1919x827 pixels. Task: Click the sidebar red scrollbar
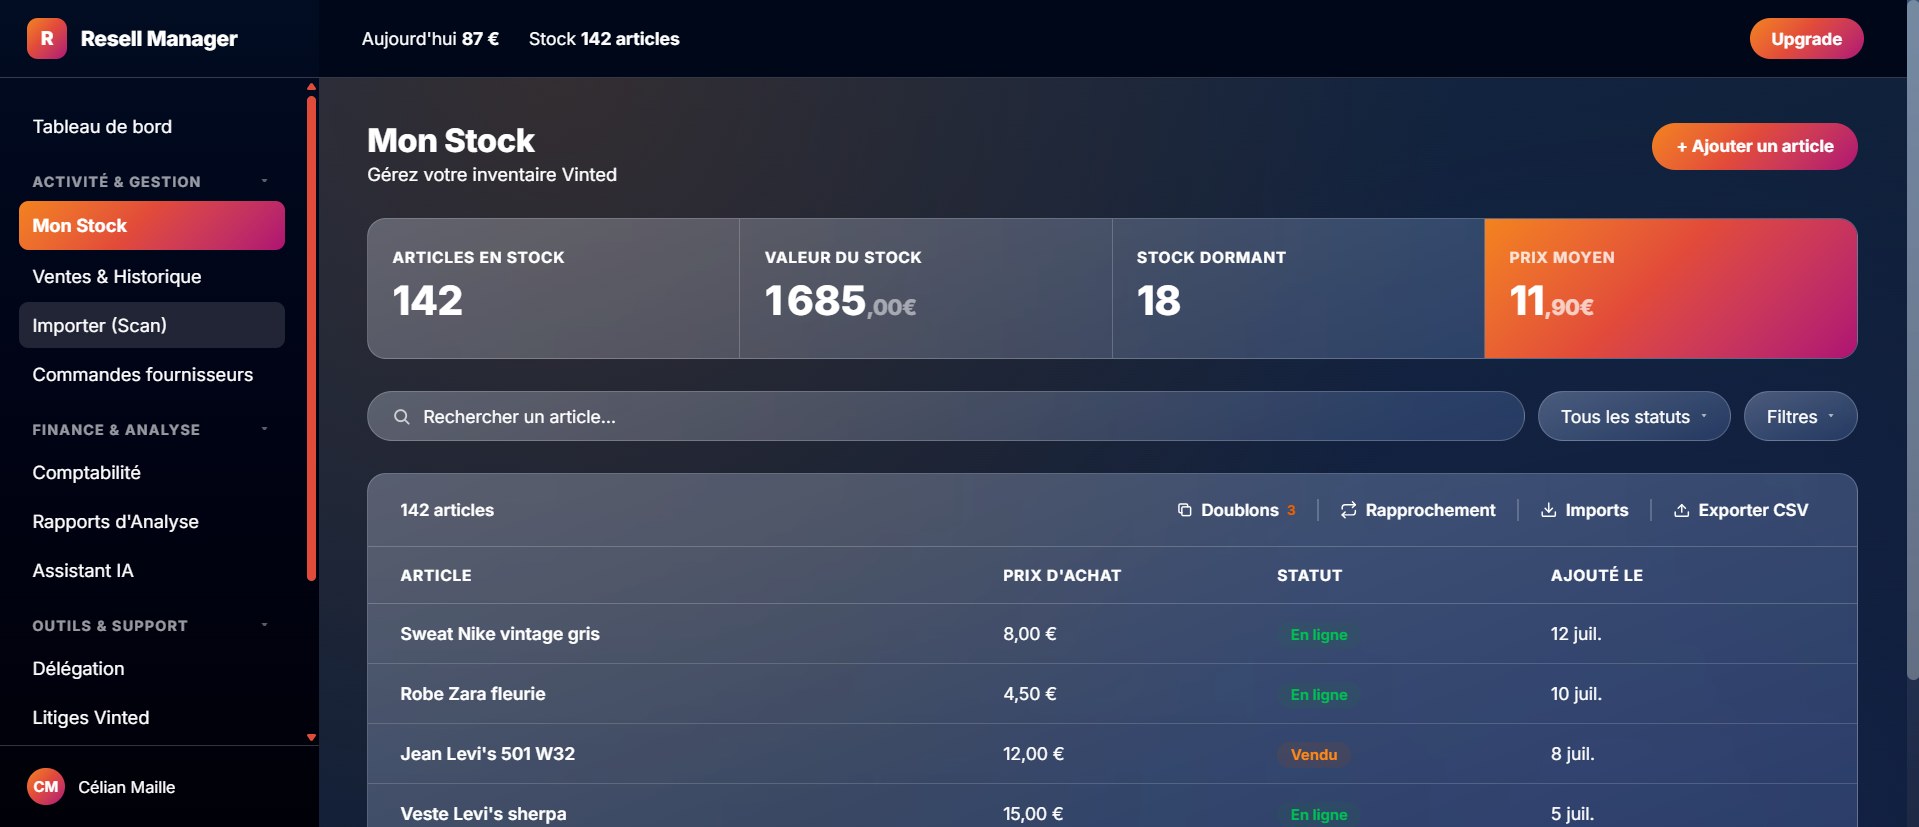311,338
